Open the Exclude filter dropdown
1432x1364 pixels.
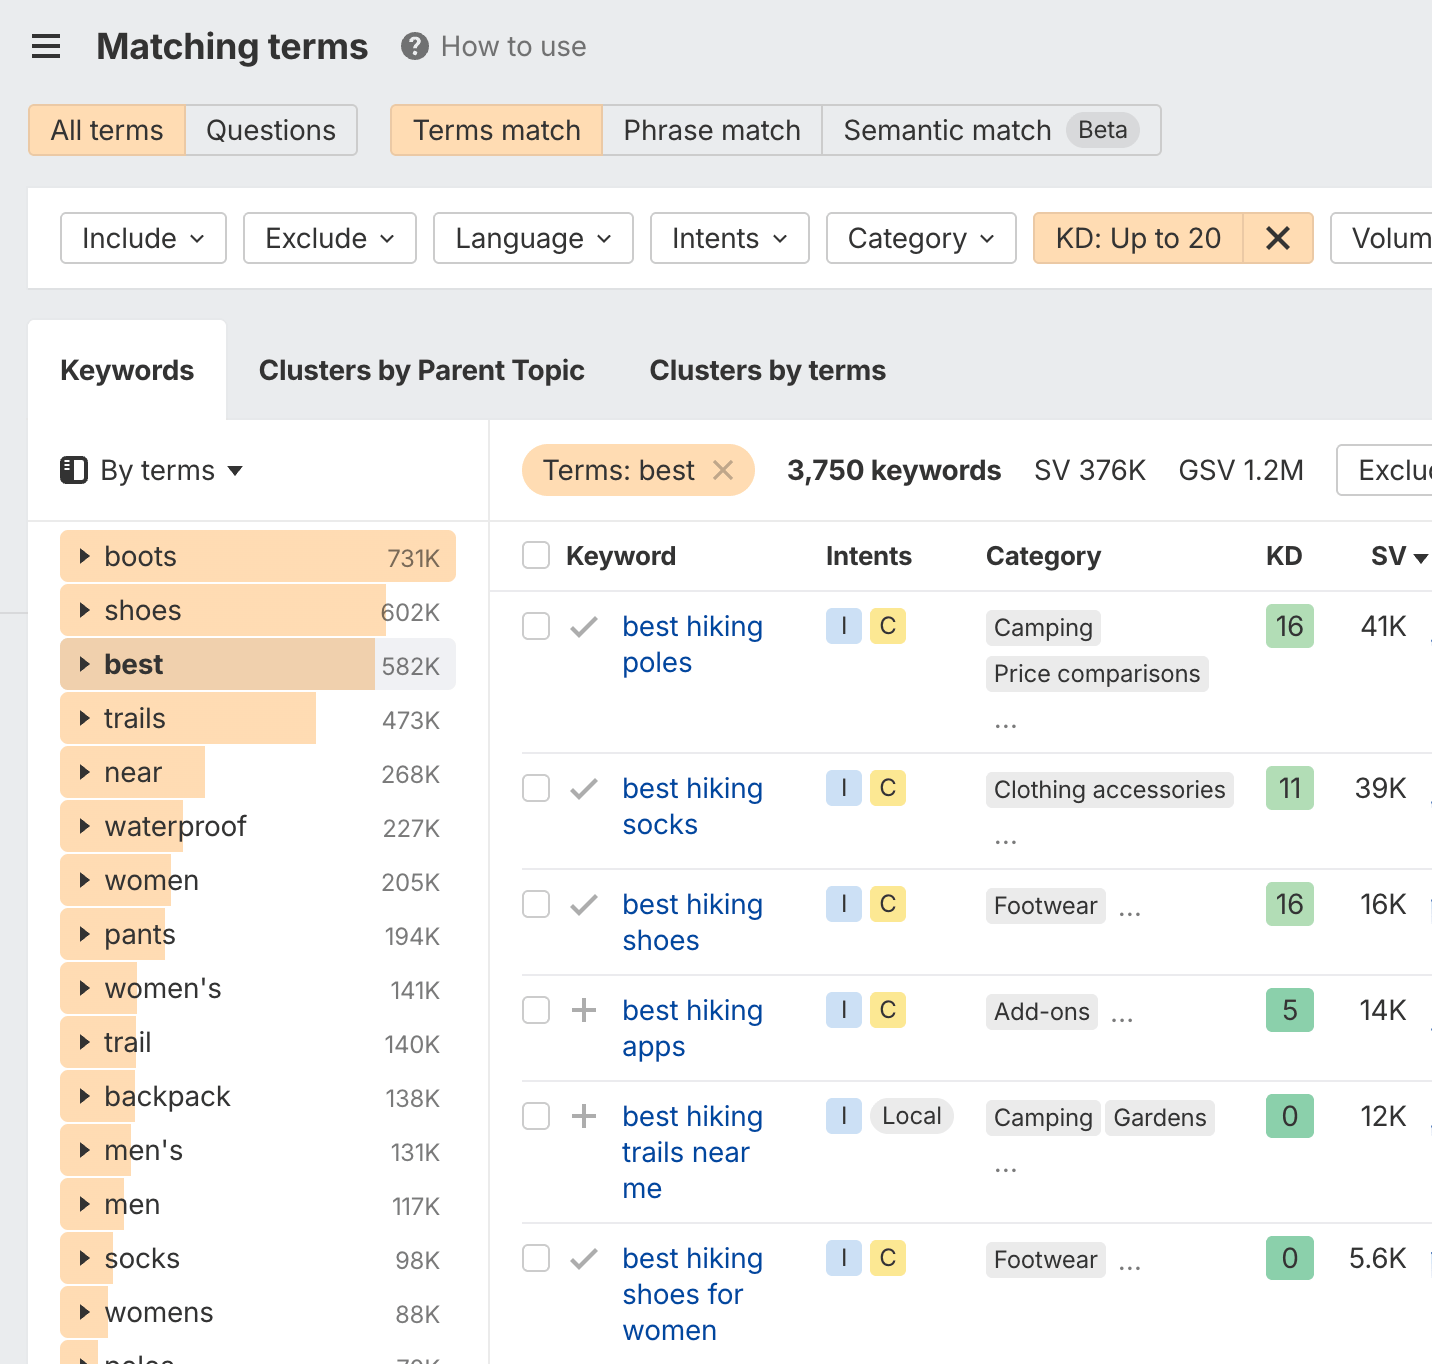coord(330,238)
